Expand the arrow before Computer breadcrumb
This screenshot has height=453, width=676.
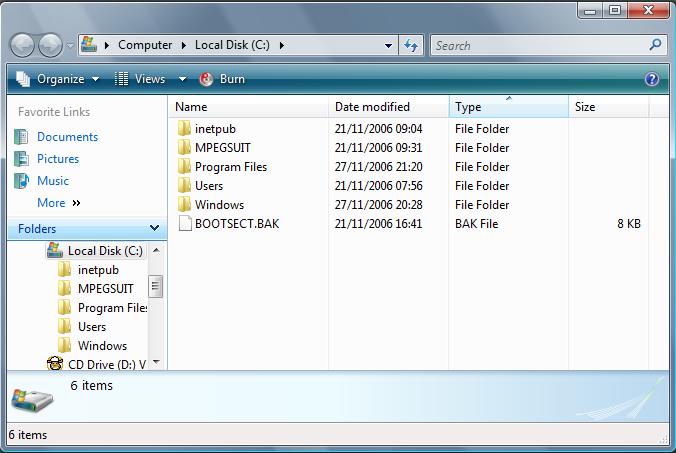107,45
